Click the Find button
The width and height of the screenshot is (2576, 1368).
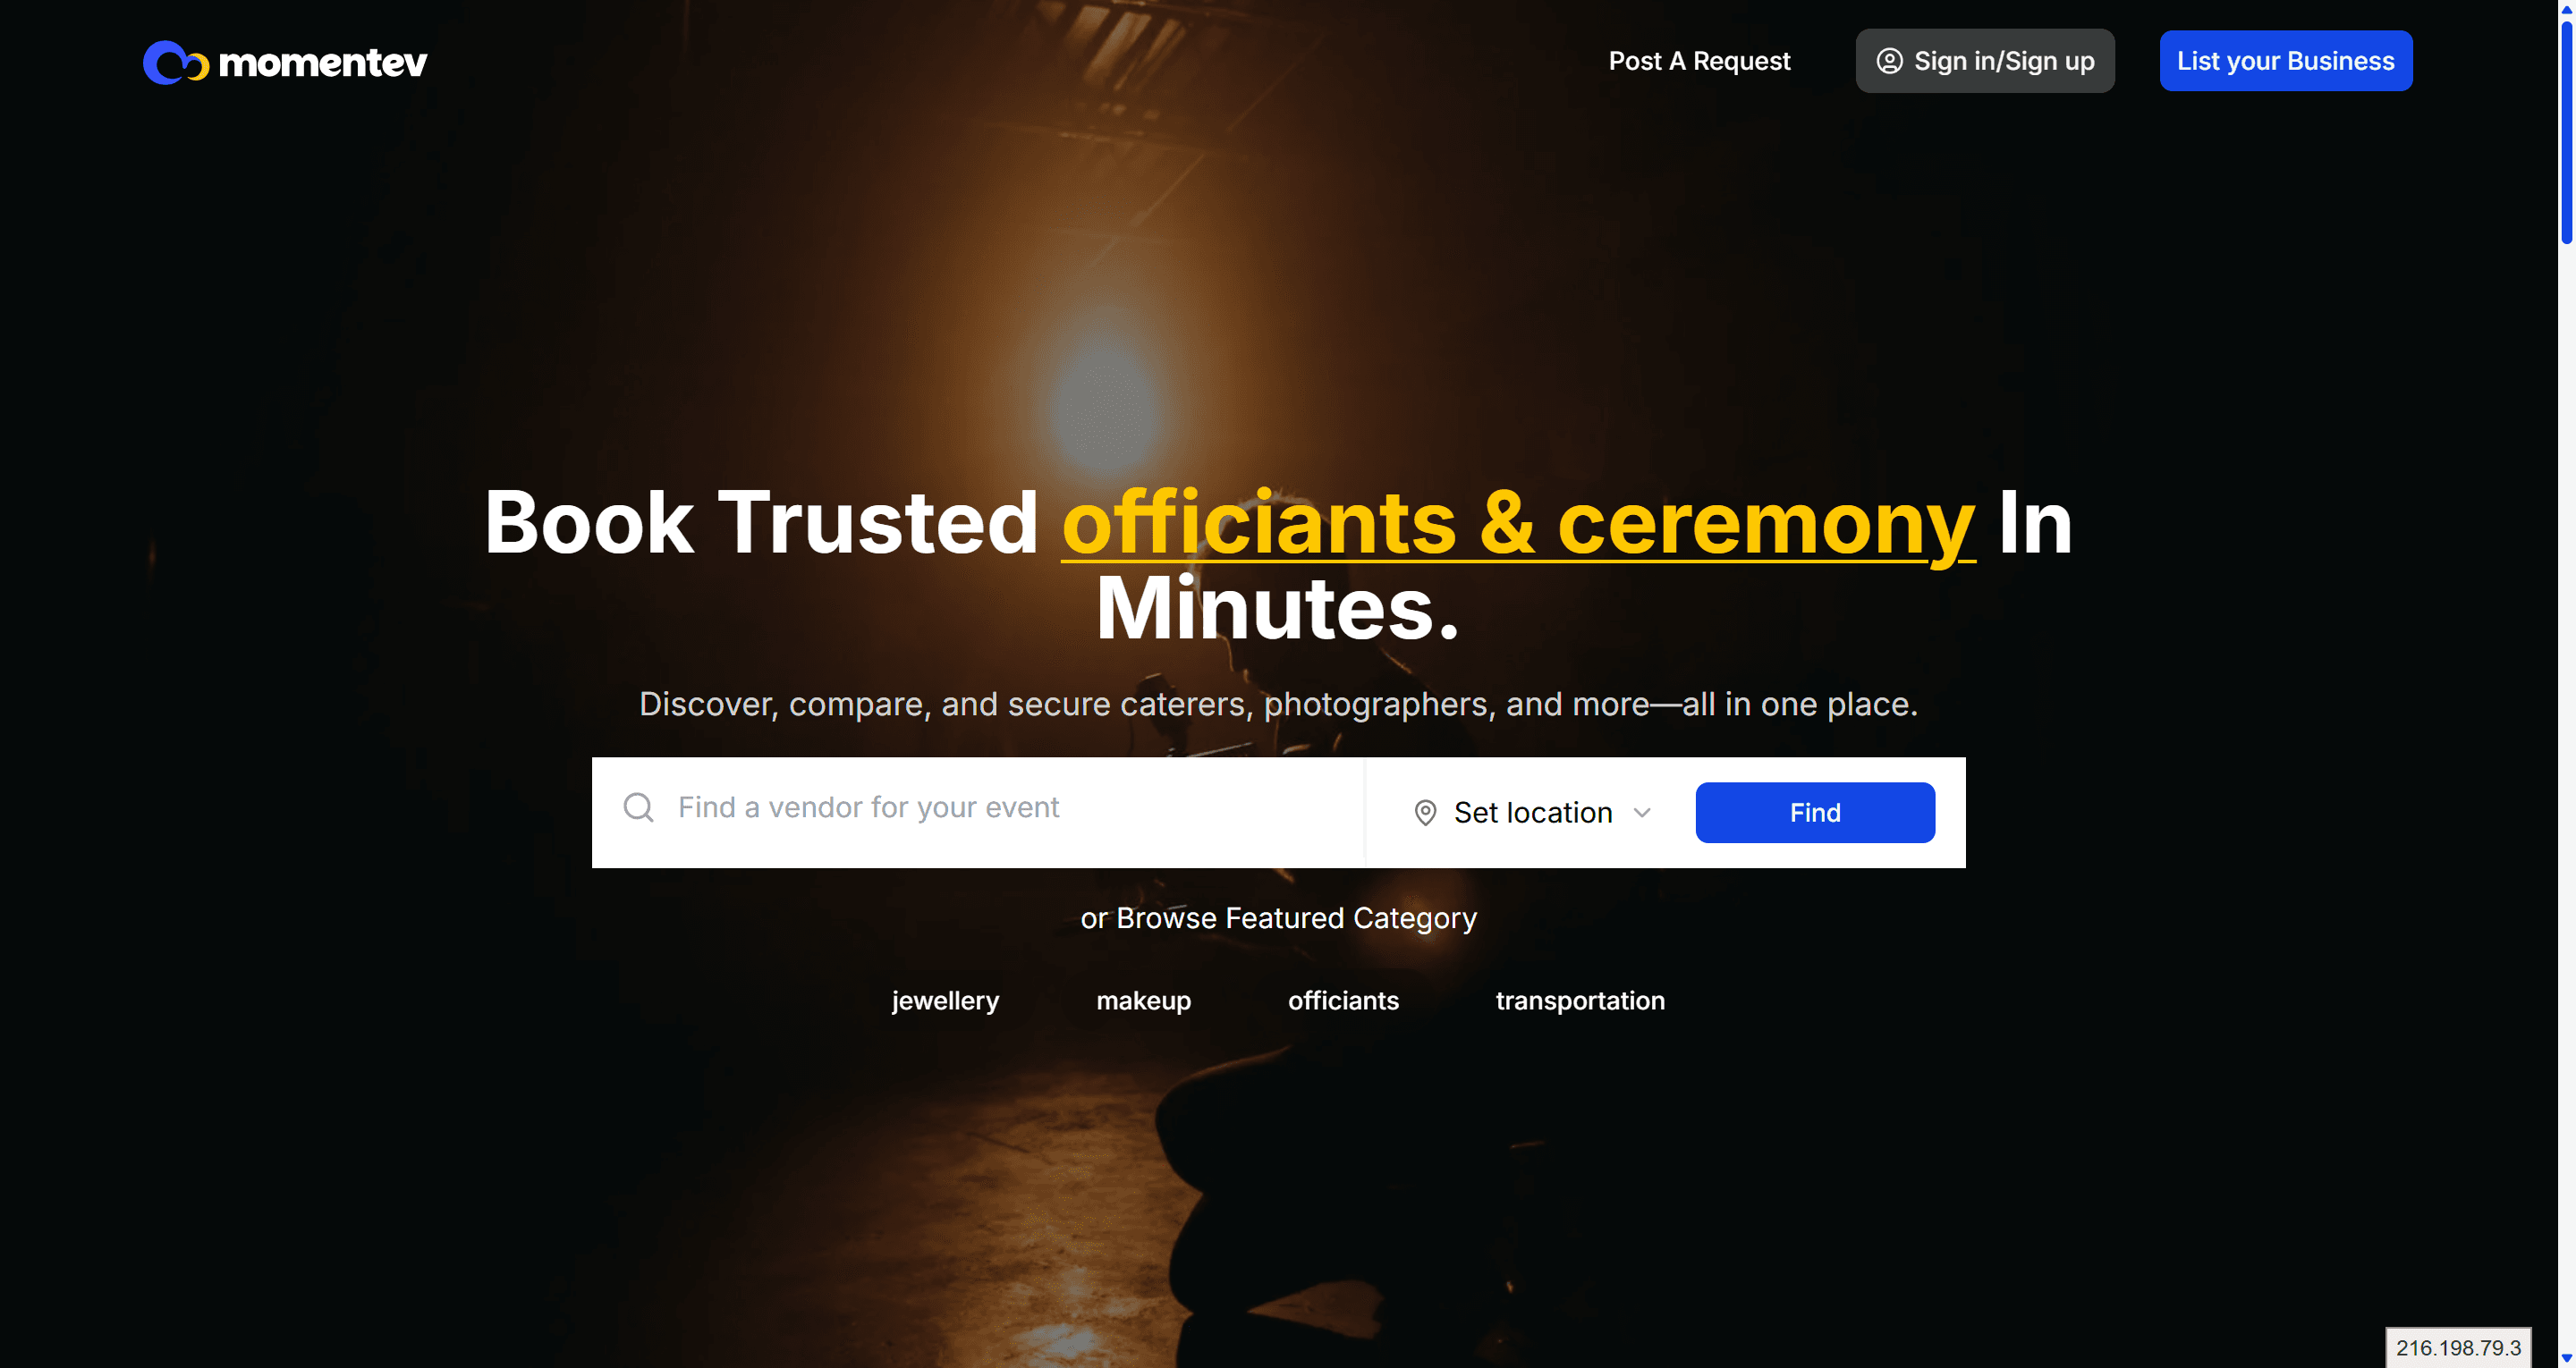(1814, 812)
